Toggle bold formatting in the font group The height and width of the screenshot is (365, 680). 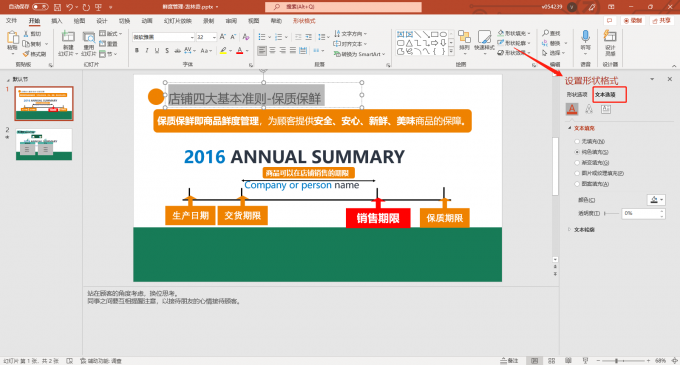[x=137, y=51]
